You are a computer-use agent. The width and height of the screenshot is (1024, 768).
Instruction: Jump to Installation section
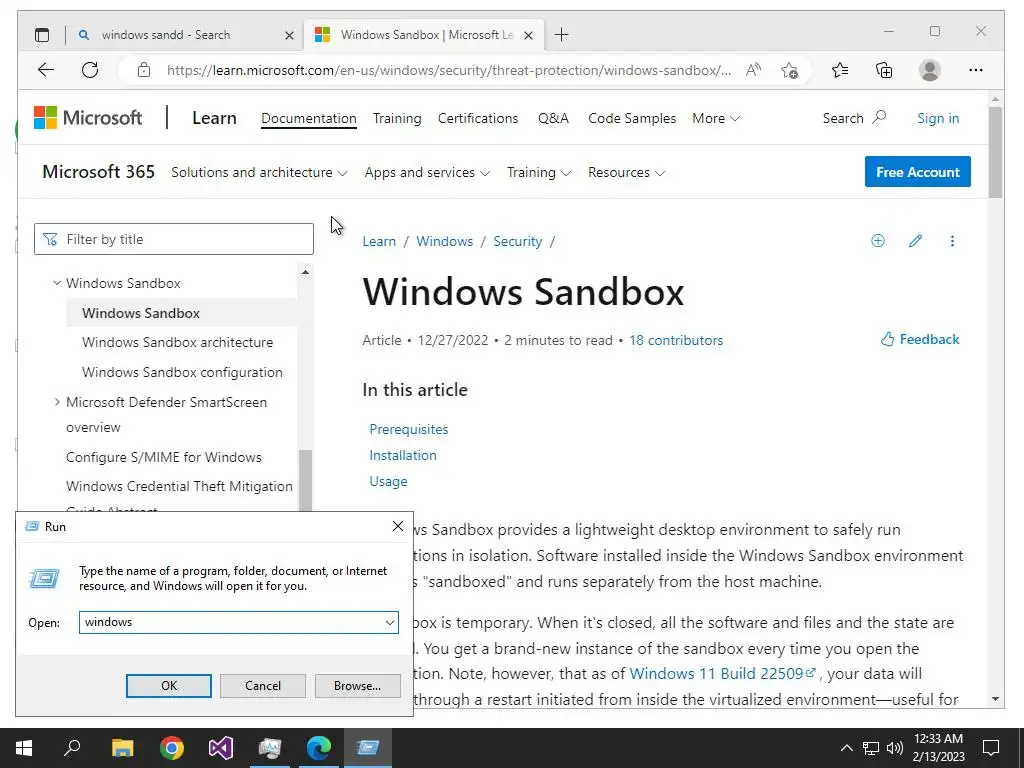(x=403, y=455)
